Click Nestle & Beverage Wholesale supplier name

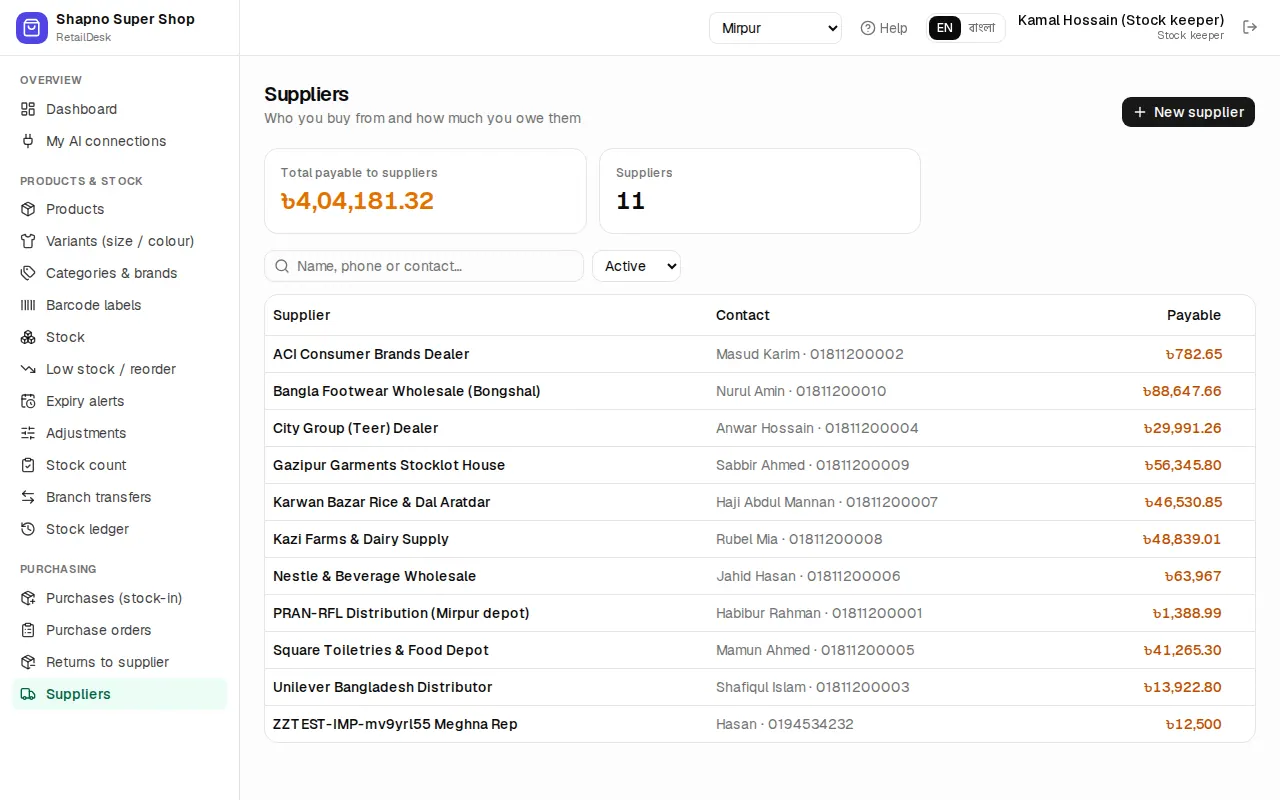coord(375,576)
